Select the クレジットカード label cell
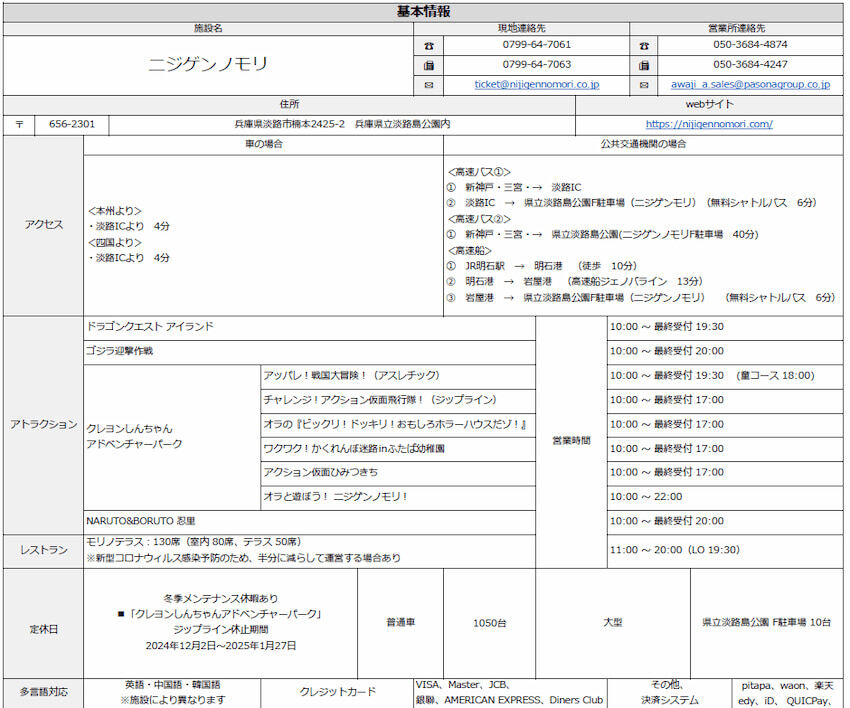Screen dimensions: 850x708 click(x=337, y=693)
